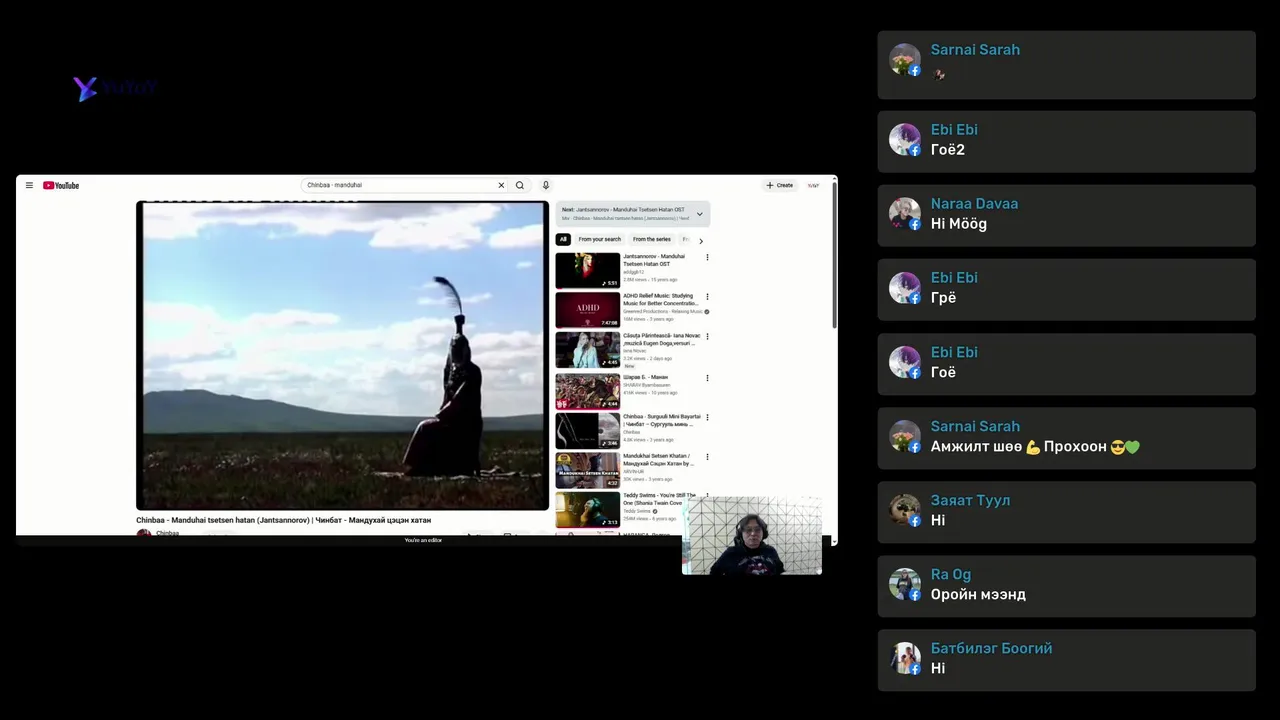Open Jantsannorov Manduhai Tsetsen Hatan OST thumbnail

(x=588, y=271)
